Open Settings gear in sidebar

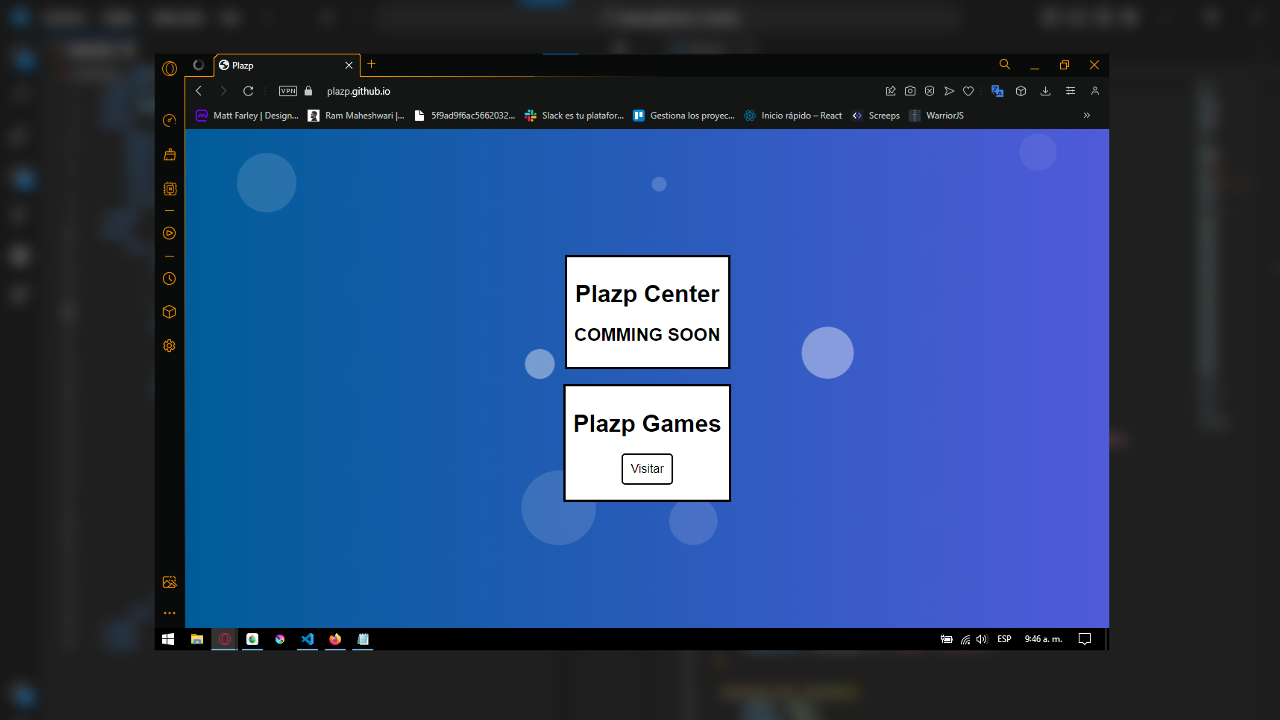[x=169, y=346]
